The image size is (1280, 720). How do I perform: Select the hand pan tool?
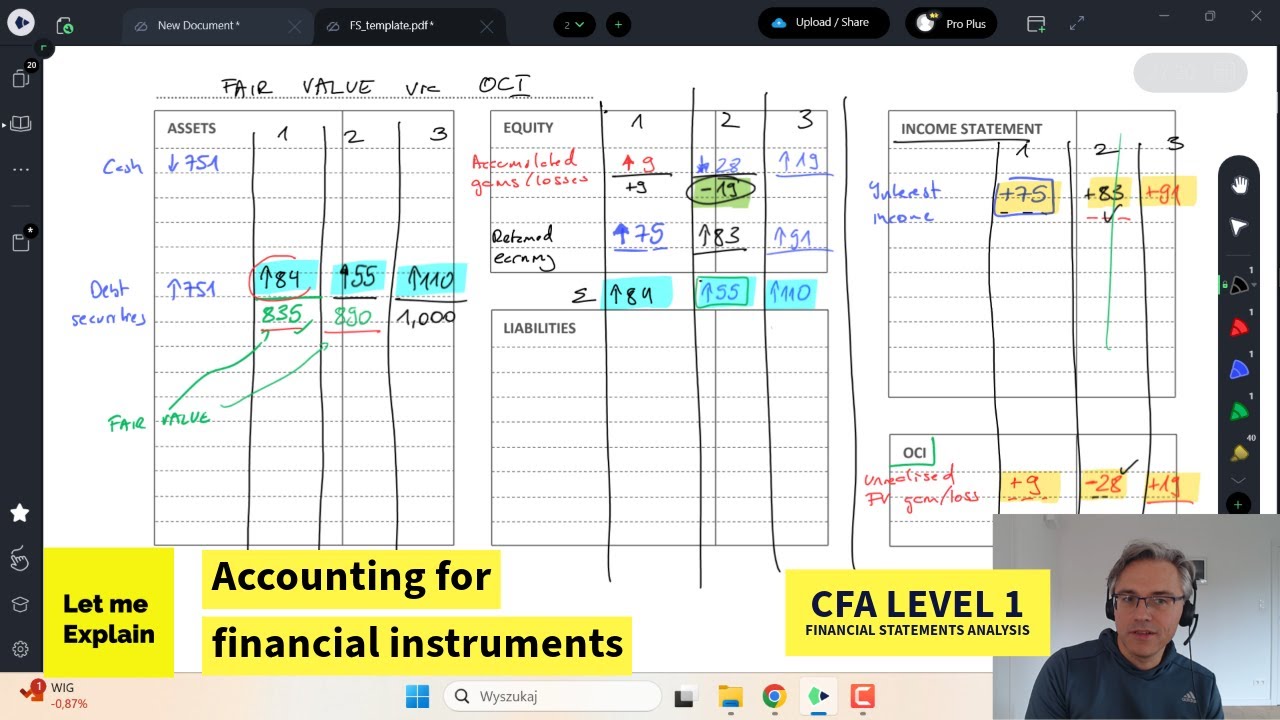(x=1239, y=185)
